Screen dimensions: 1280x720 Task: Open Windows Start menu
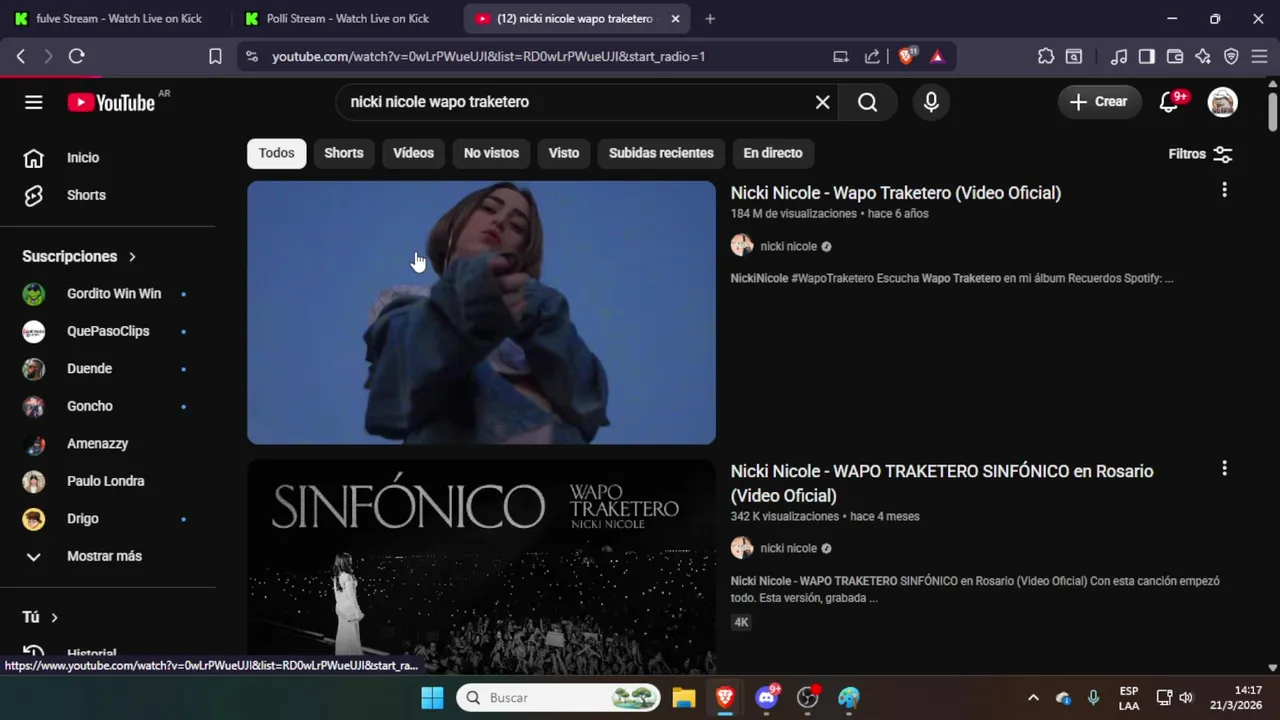432,698
